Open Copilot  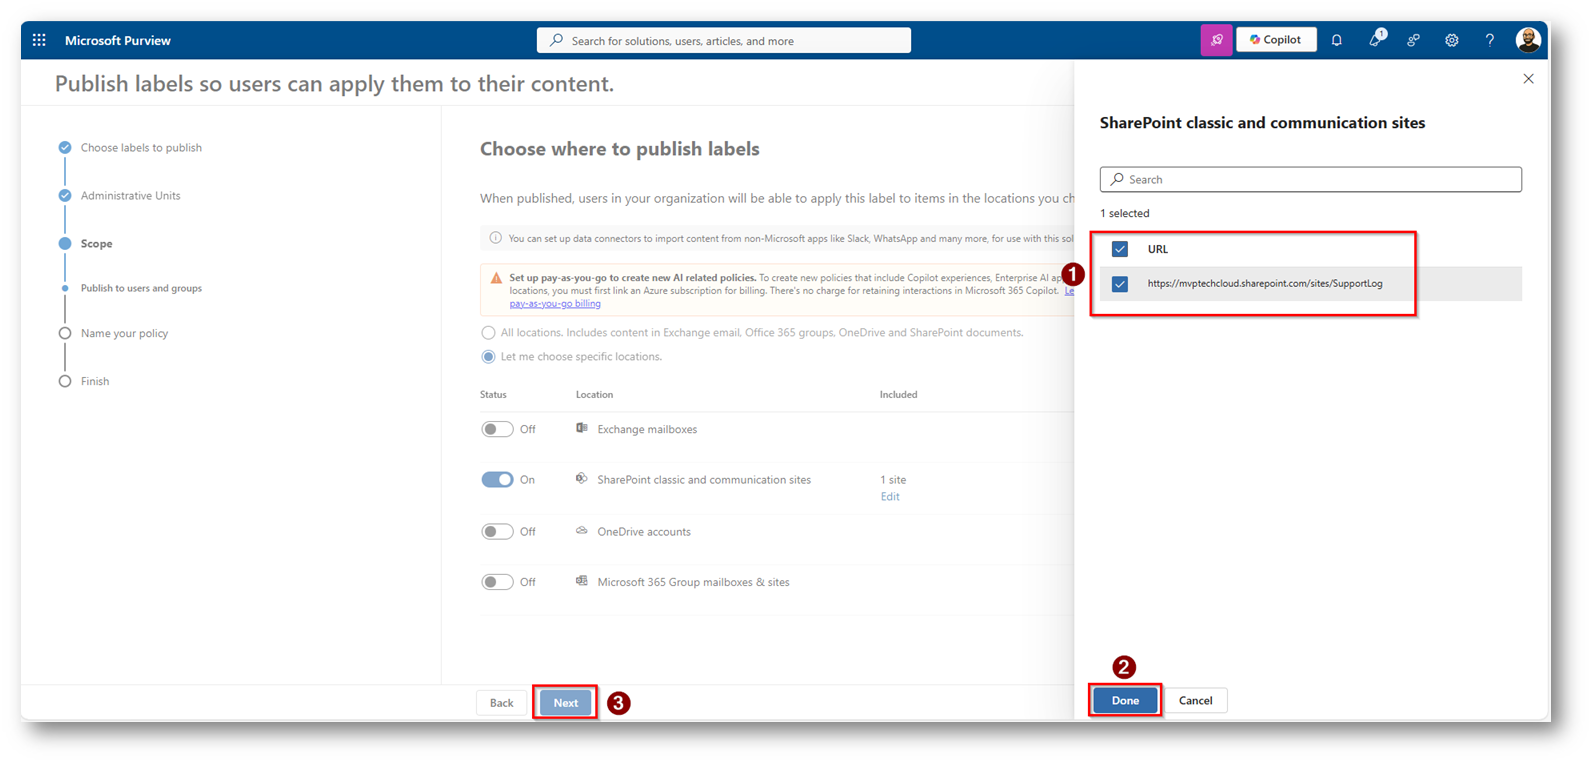tap(1276, 40)
